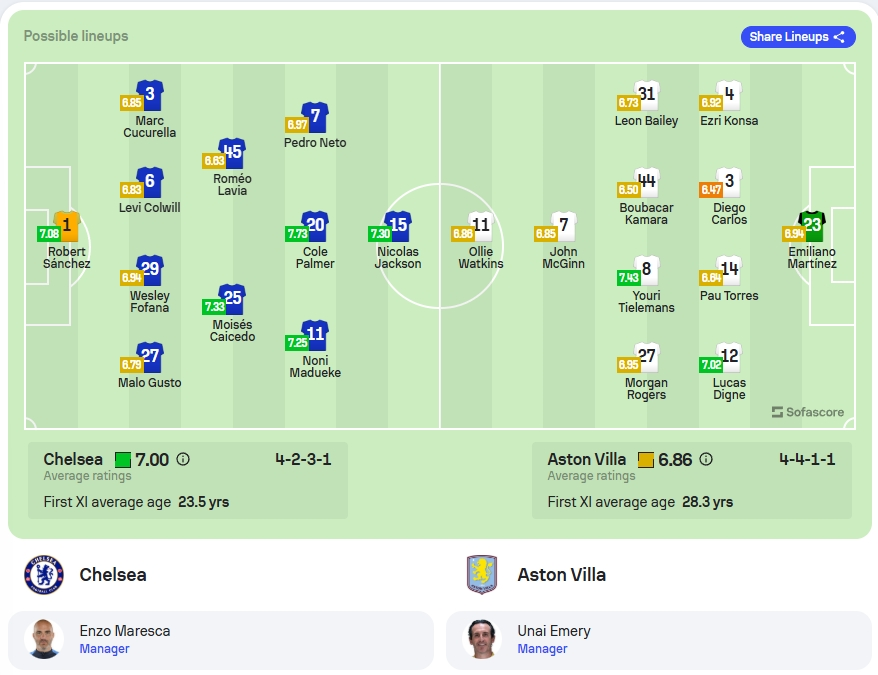Click Emiliano Martínez's green goalkeeper shirt
Image resolution: width=878 pixels, height=675 pixels.
click(812, 226)
